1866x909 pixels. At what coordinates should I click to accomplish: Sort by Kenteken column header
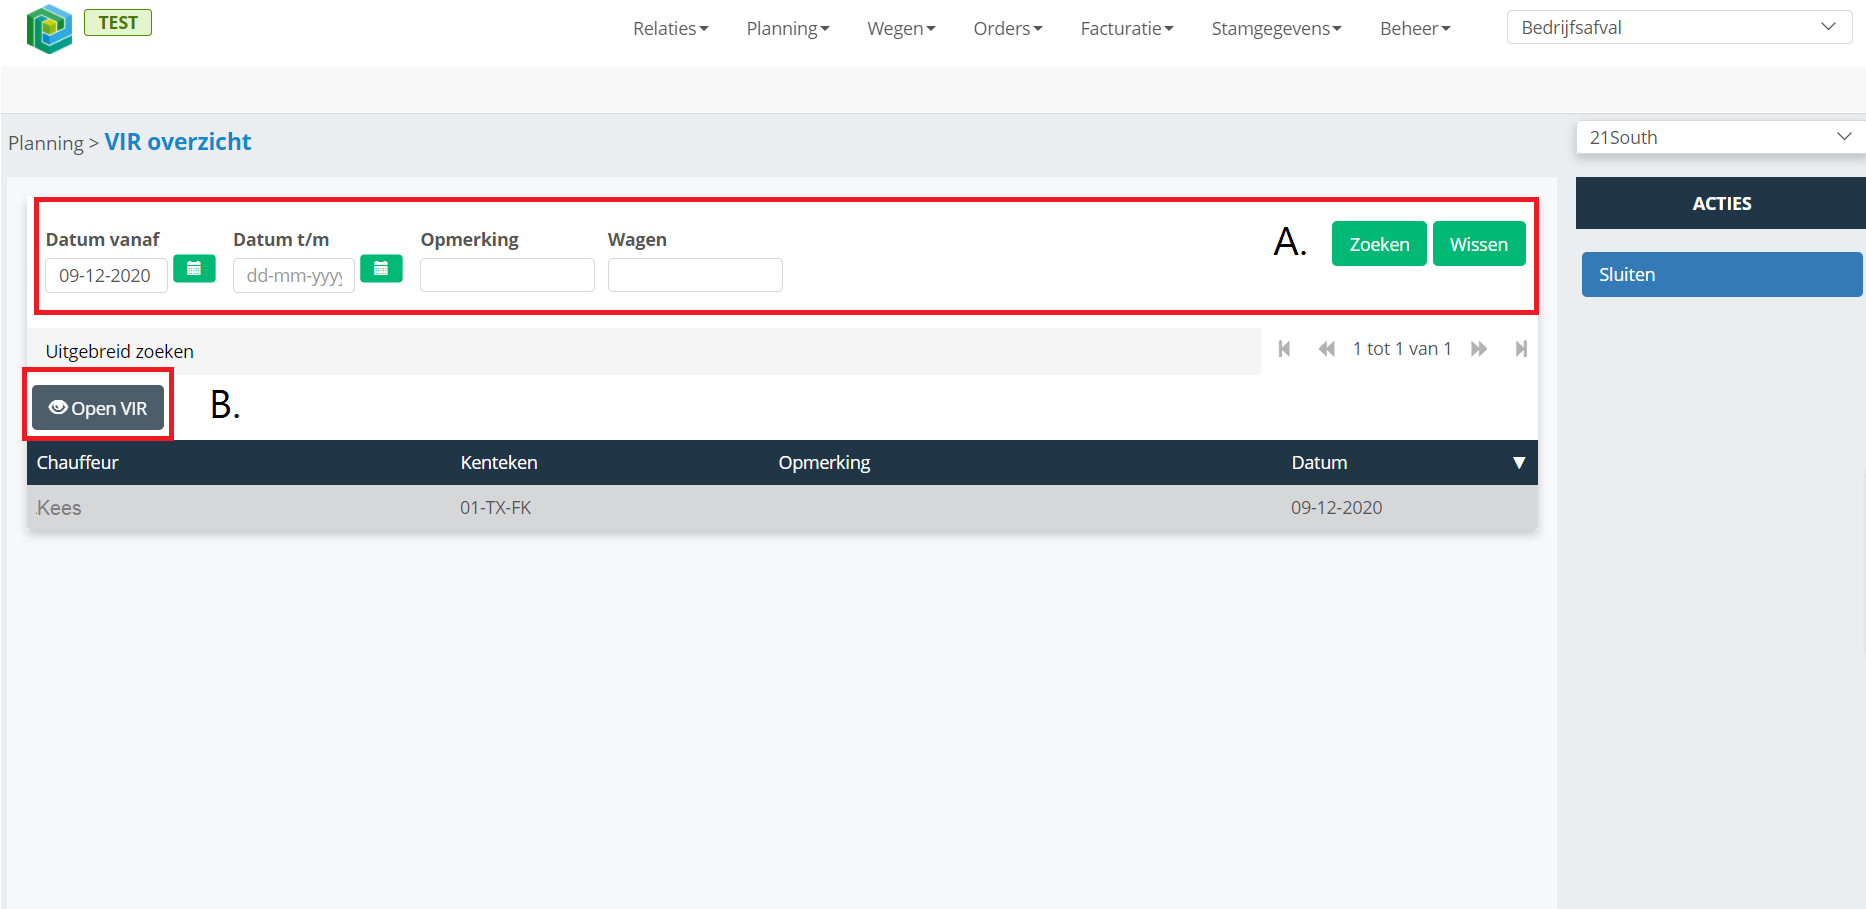coord(499,463)
